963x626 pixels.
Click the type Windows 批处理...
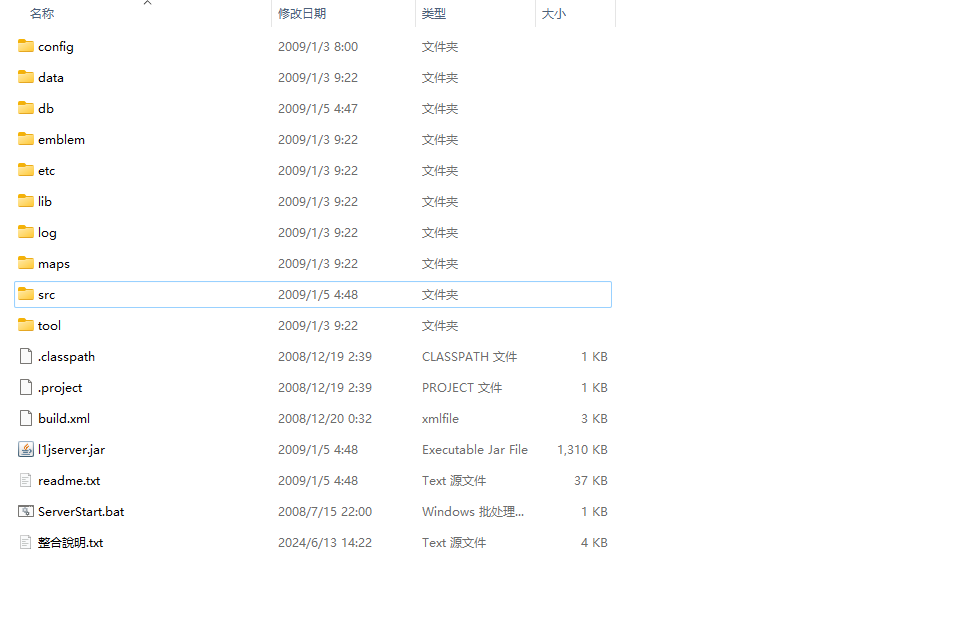pos(473,512)
